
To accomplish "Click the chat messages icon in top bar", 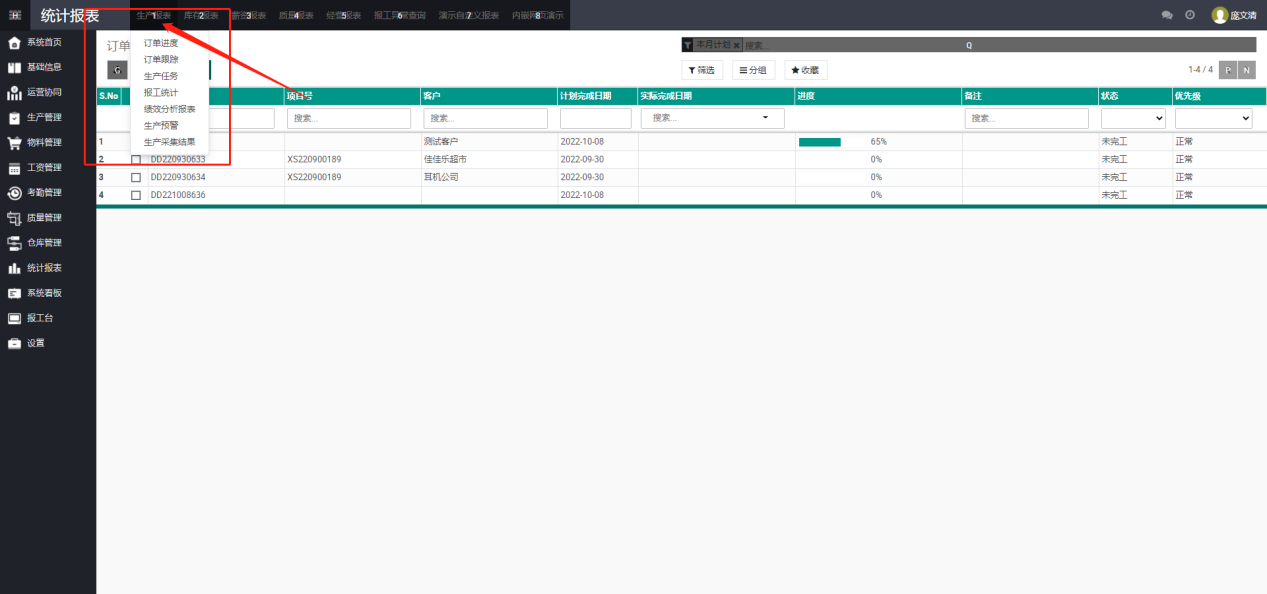I will [1167, 15].
